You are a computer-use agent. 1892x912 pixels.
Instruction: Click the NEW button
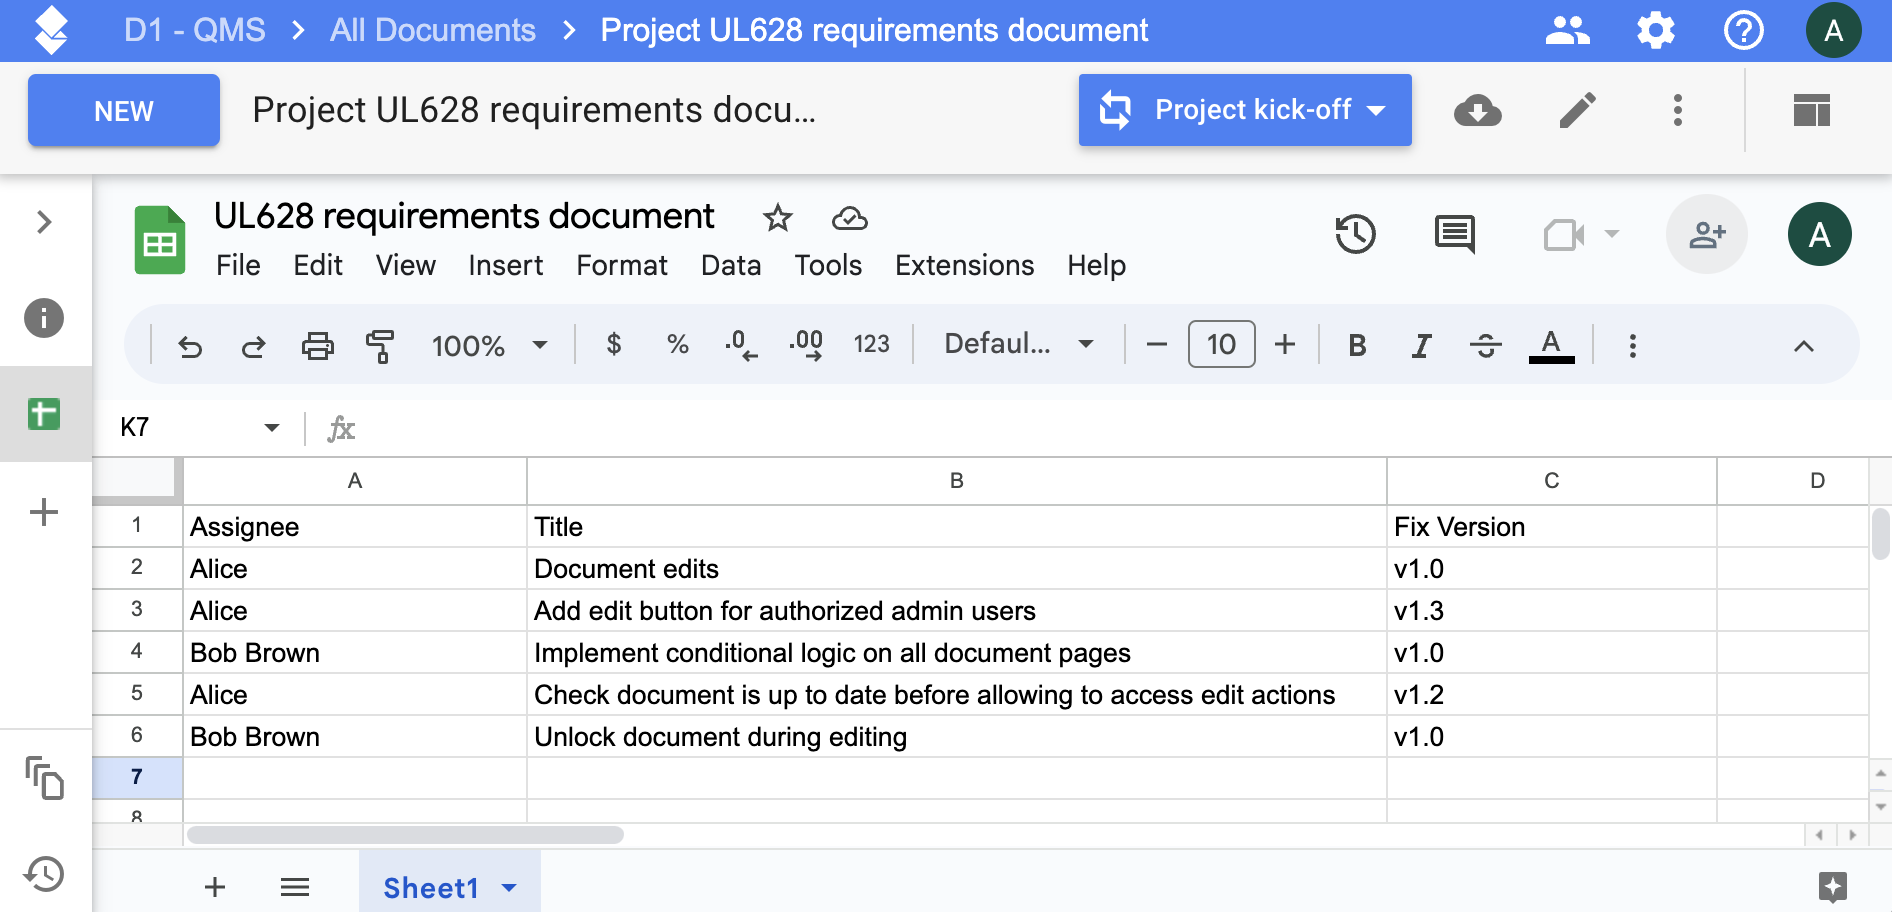coord(124,111)
